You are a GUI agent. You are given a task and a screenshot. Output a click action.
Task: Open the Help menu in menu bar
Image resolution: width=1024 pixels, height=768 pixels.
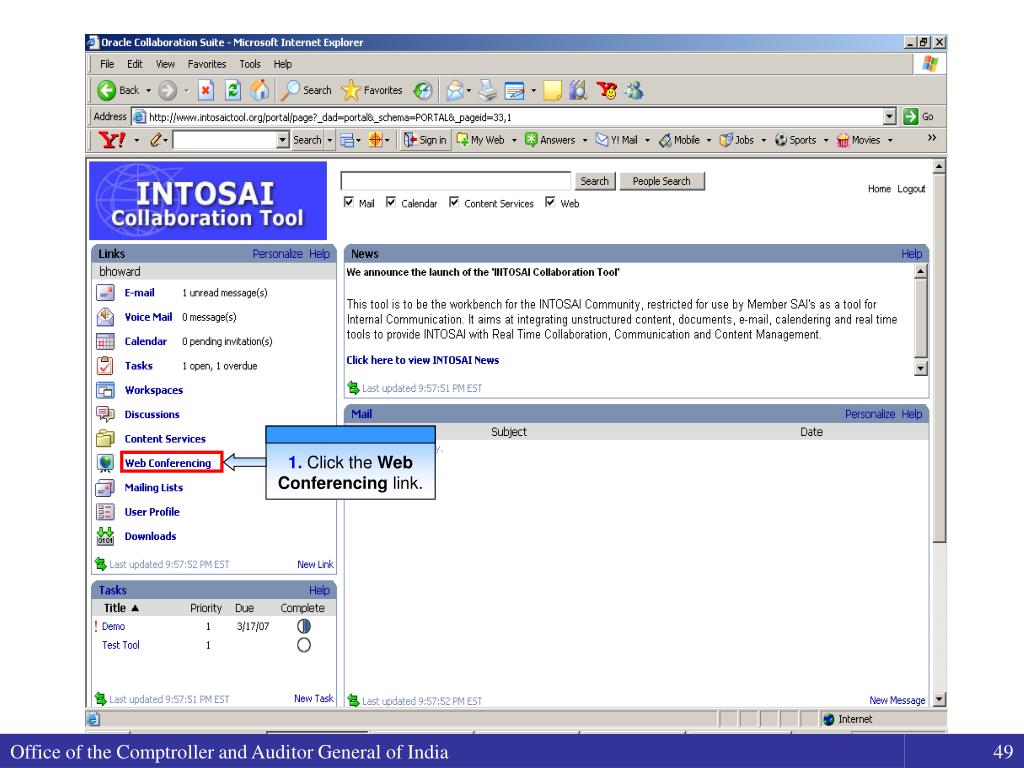(x=283, y=64)
